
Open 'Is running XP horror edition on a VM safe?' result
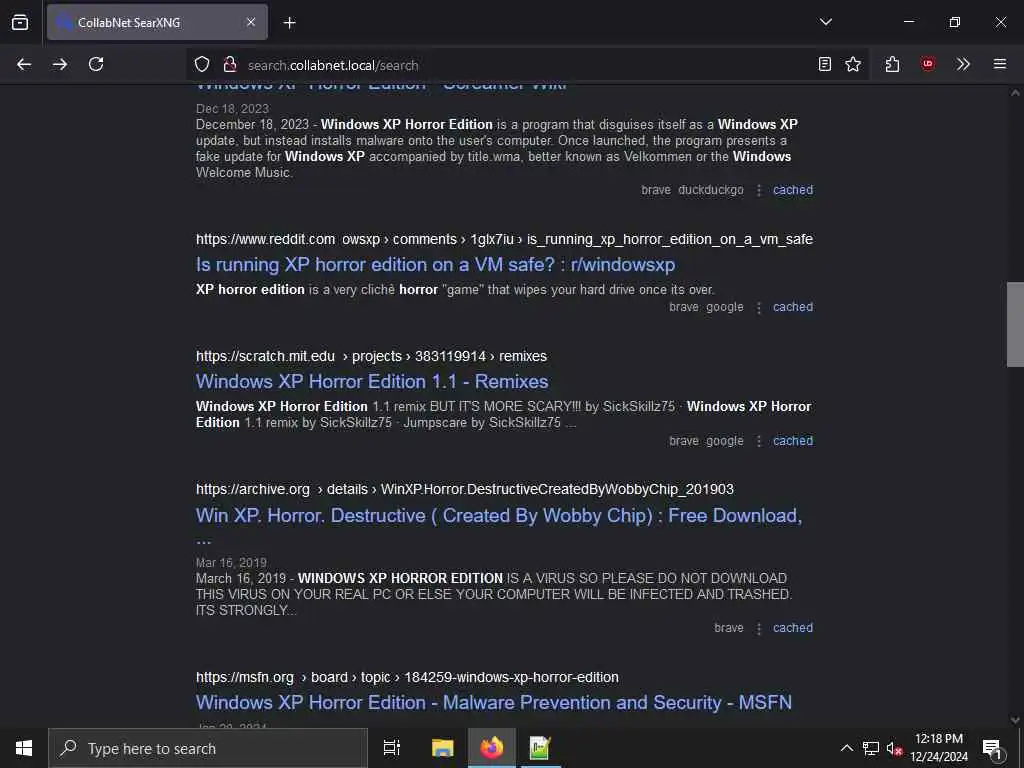coord(436,264)
